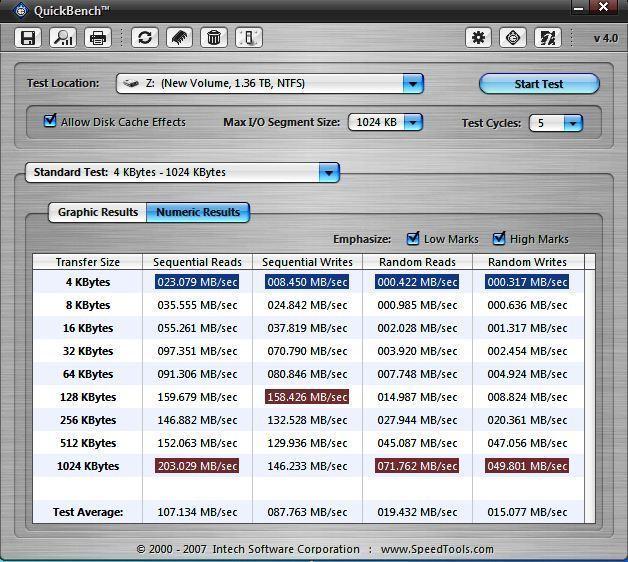Open the graph magnifier preview icon
Image resolution: width=628 pixels, height=562 pixels.
[63, 38]
